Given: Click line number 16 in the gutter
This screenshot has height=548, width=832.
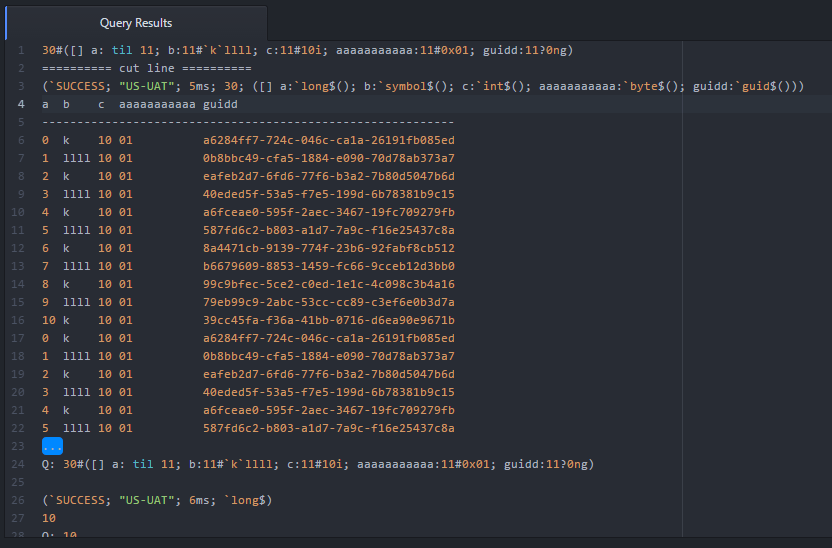Looking at the screenshot, I should coord(18,320).
